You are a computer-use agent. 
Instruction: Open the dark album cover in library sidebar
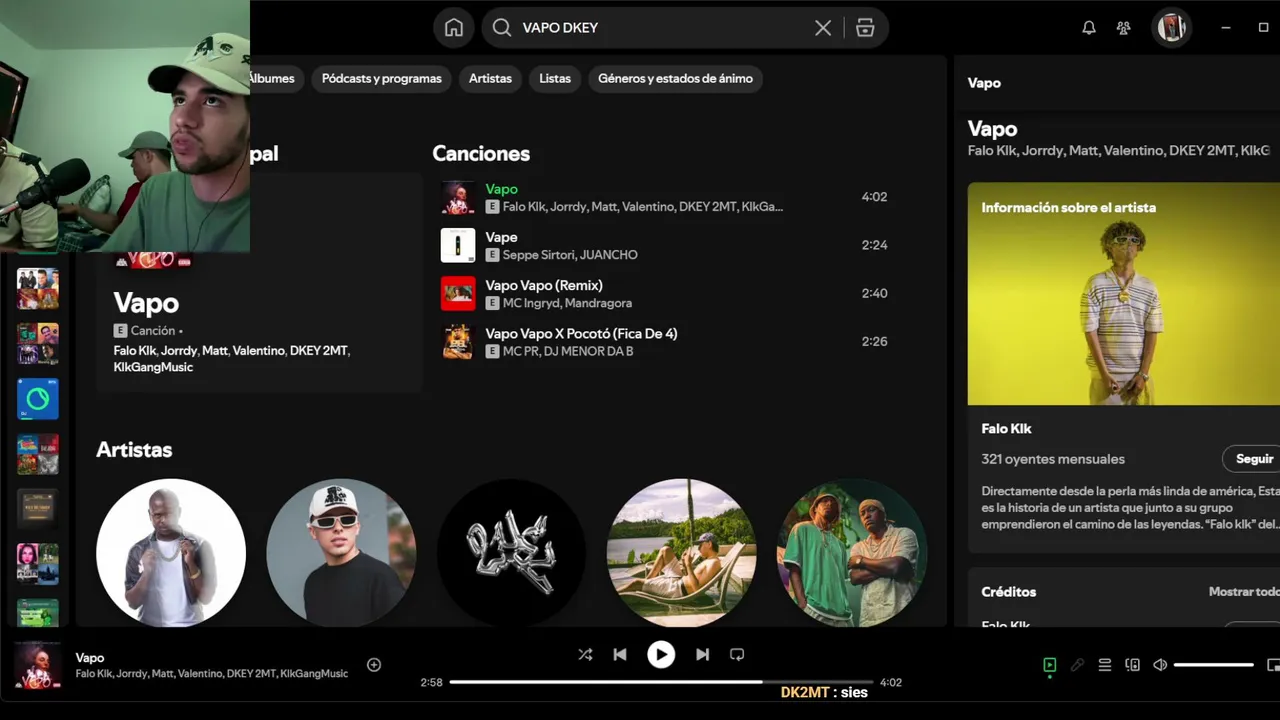(38, 509)
